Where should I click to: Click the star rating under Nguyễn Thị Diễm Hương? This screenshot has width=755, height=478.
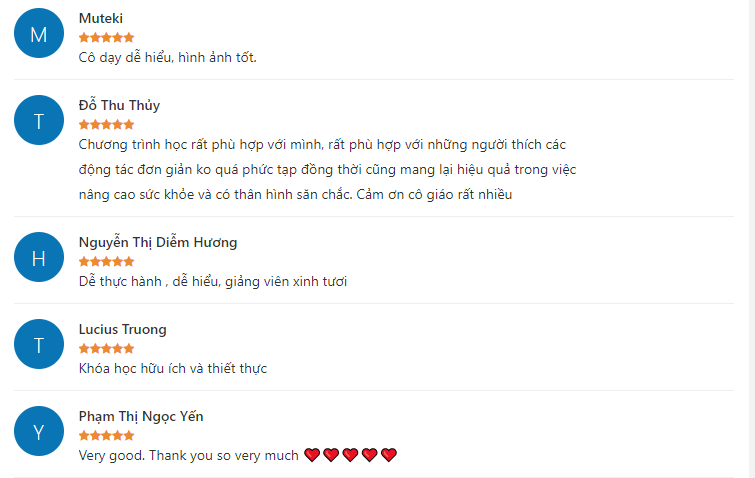click(106, 261)
